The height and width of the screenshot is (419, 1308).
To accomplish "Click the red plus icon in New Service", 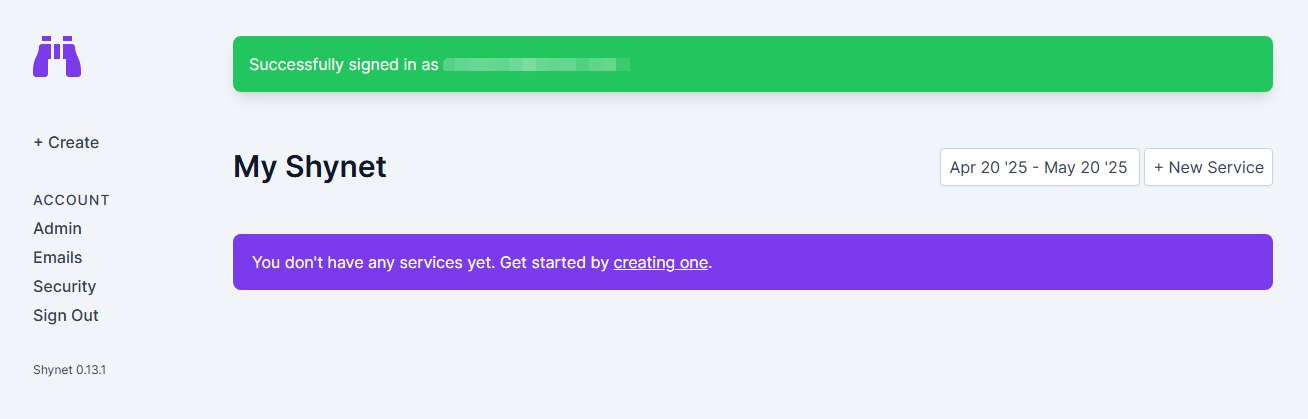I will click(x=1159, y=168).
